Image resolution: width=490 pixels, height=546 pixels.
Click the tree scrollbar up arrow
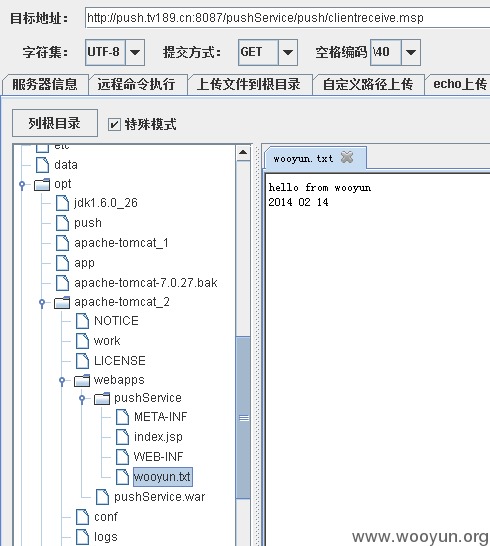(243, 153)
